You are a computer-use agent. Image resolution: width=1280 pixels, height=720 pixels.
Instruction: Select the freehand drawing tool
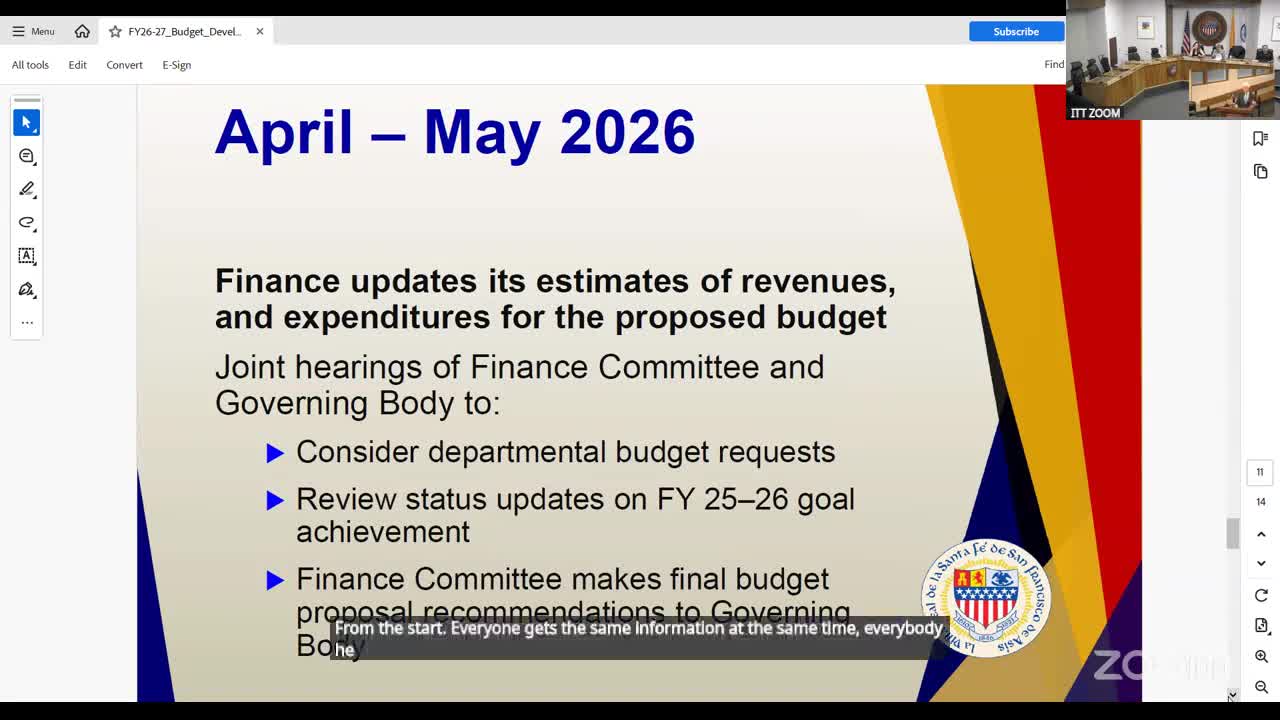26,222
